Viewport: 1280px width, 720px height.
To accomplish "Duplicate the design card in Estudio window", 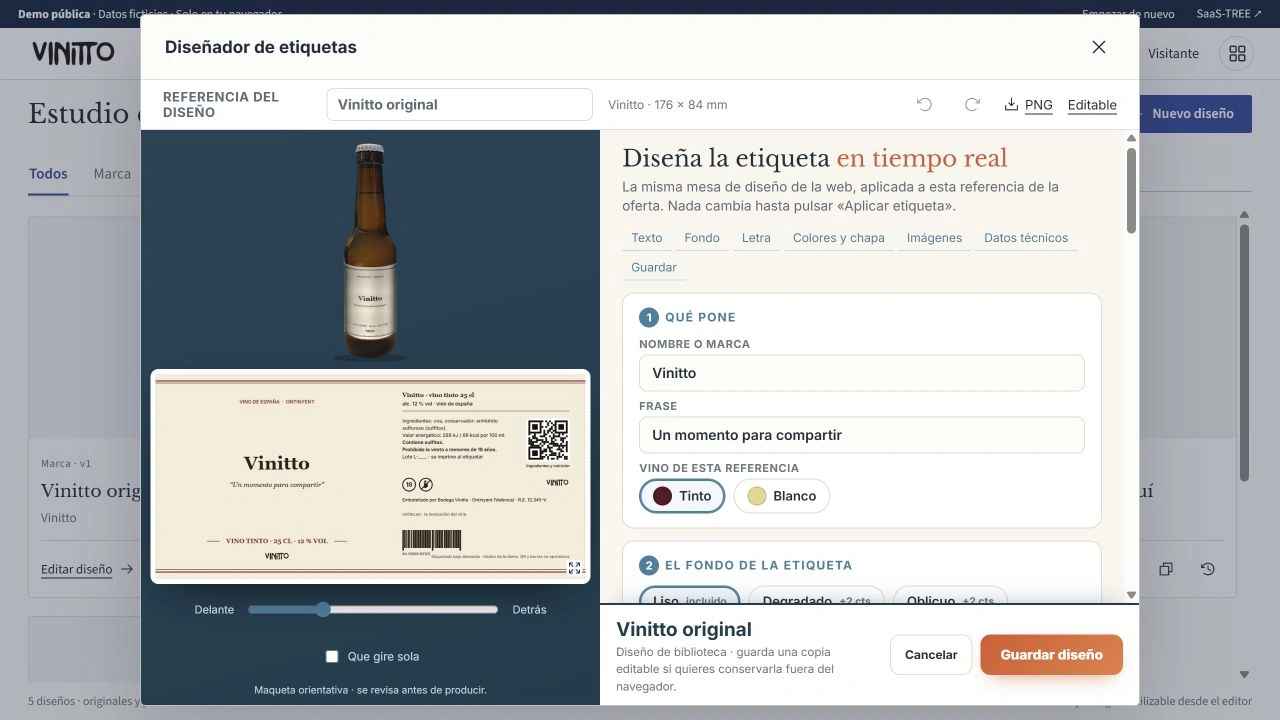I will pos(1166,569).
